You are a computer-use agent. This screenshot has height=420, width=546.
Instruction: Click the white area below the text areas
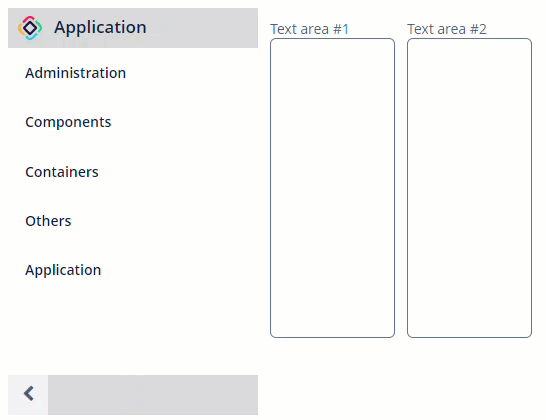coord(401,378)
